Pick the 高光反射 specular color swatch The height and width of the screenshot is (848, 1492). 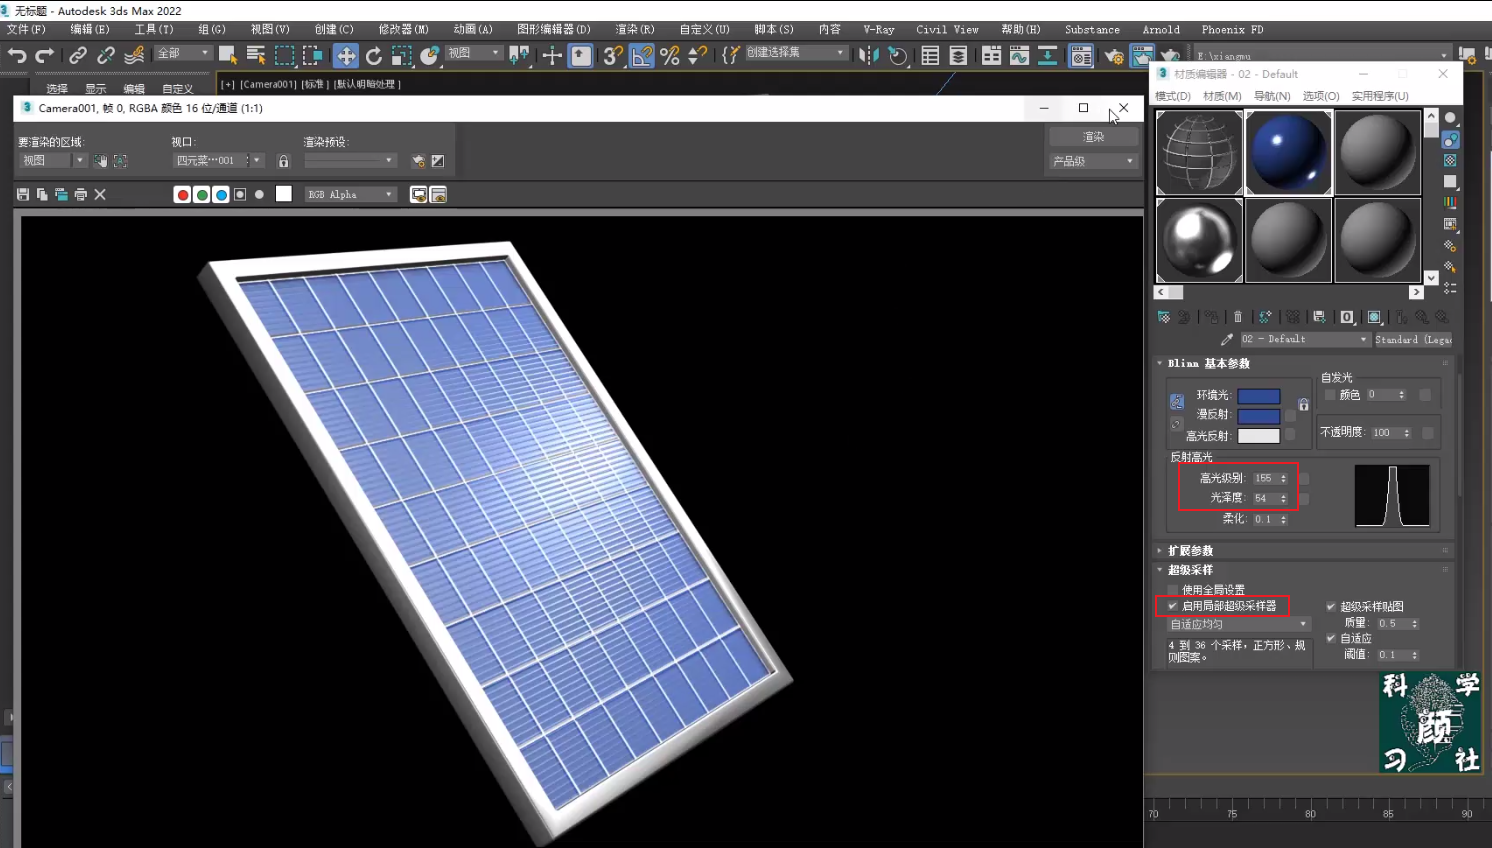(1259, 436)
